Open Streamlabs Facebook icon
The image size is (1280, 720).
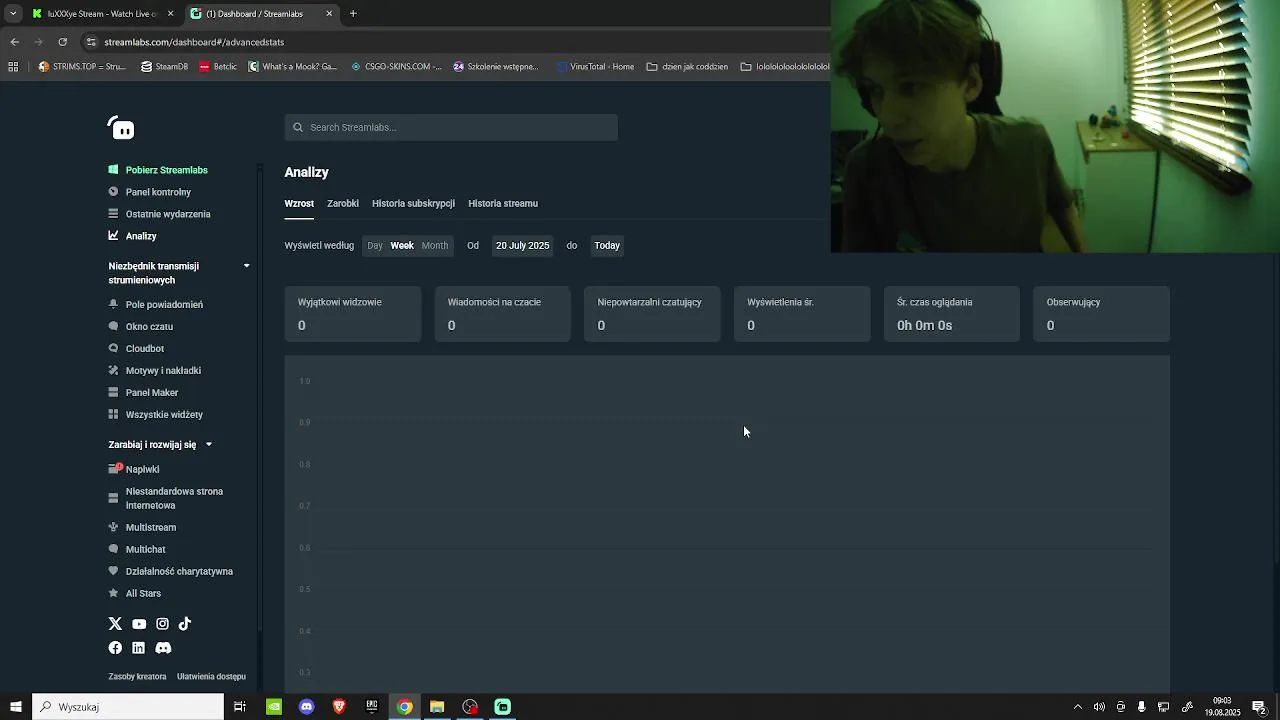click(115, 648)
